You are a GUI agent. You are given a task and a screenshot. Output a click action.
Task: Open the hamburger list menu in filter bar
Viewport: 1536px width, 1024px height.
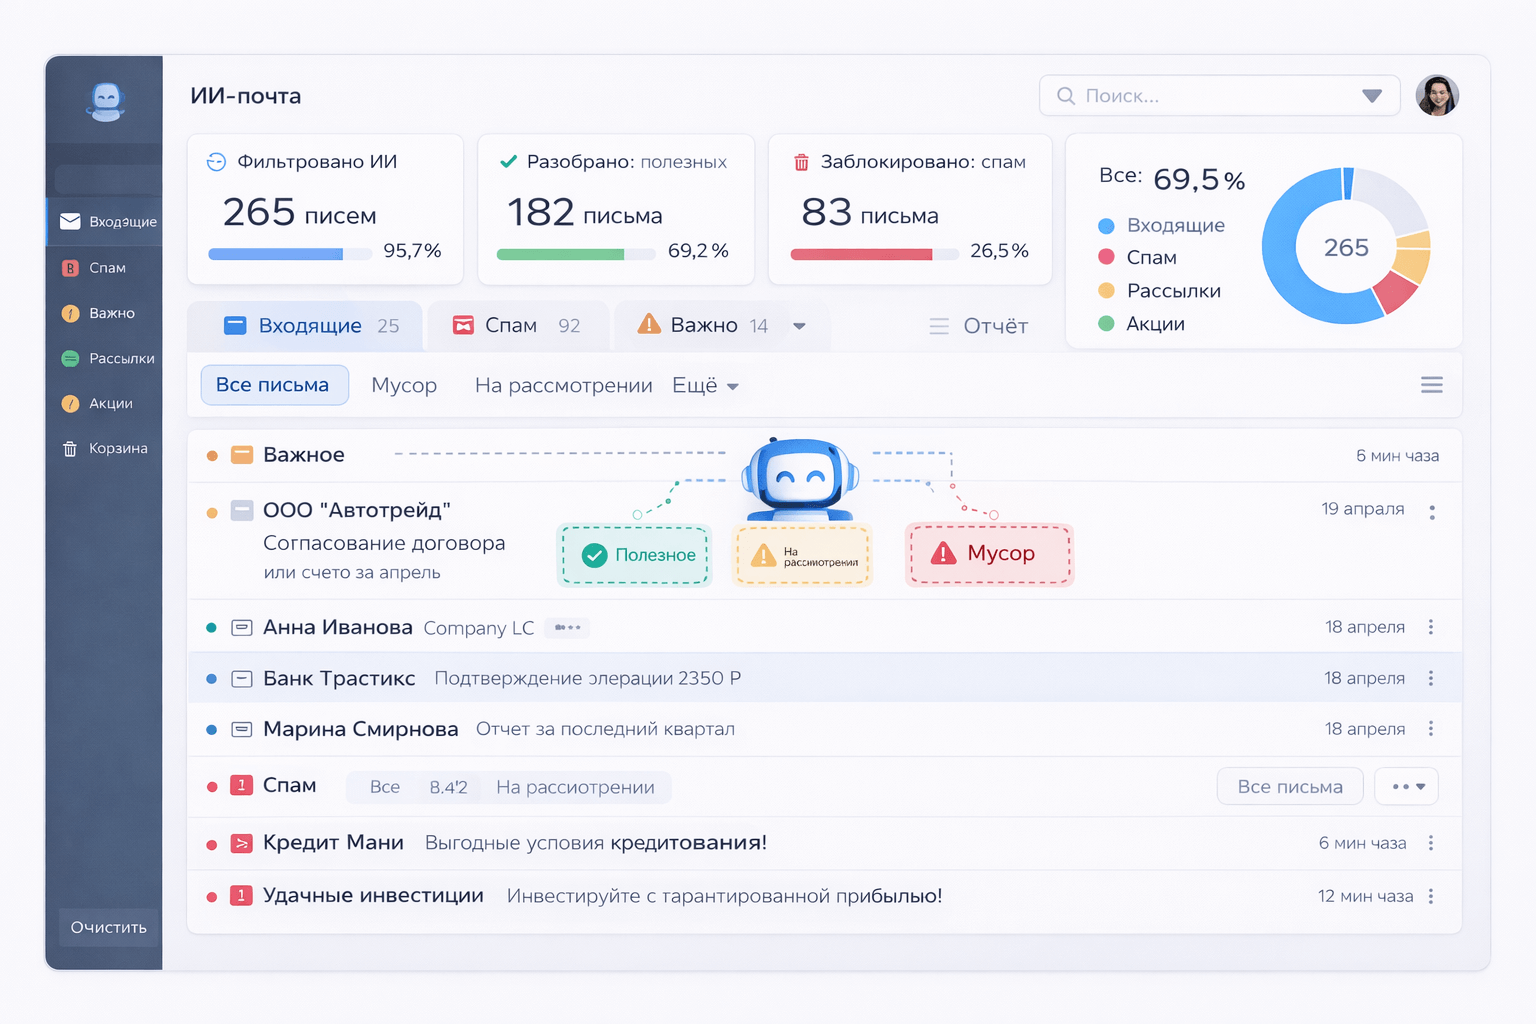coord(1431,385)
